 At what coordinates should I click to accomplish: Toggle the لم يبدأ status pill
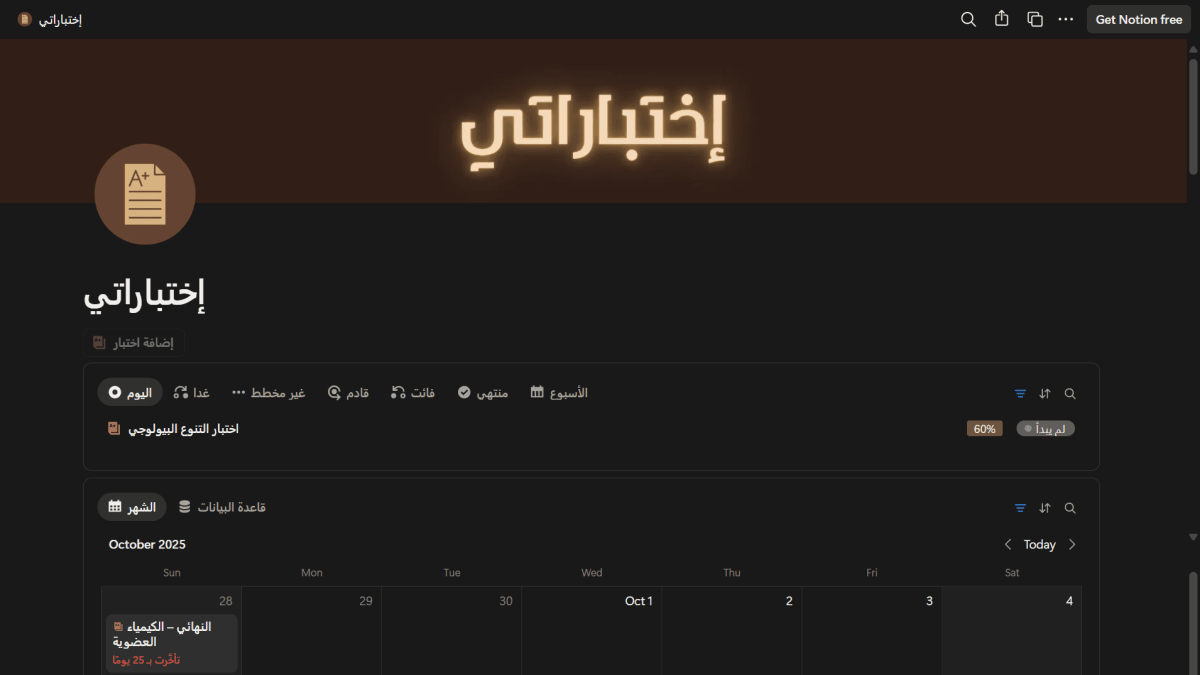(x=1045, y=428)
